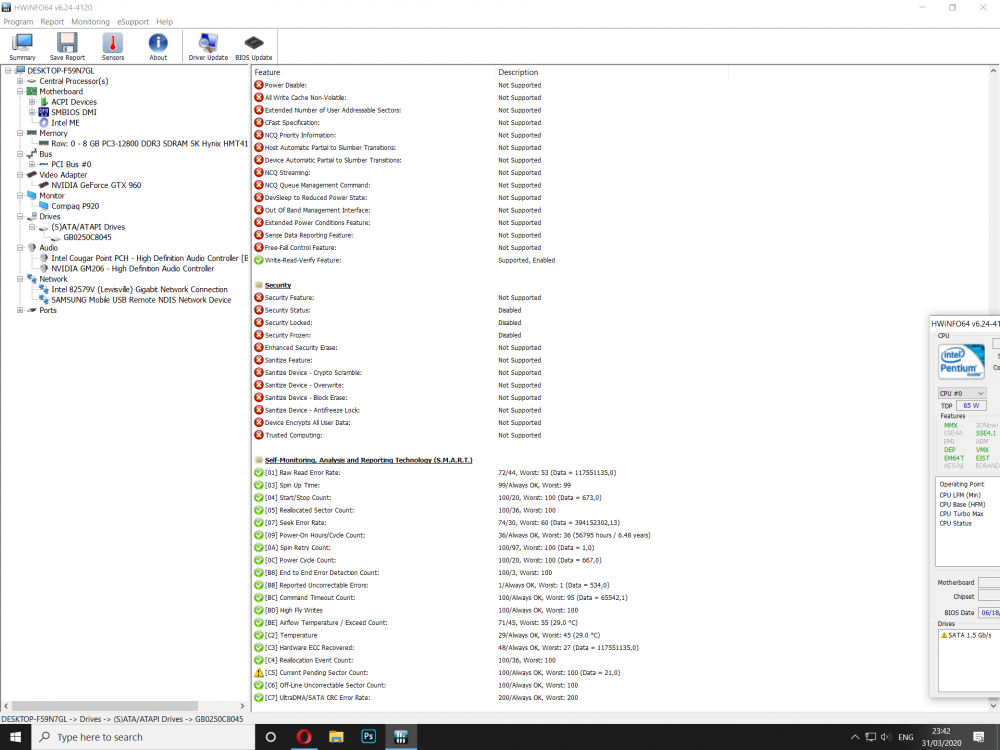Screen dimensions: 1000x750
Task: Expand the Central Processor(s) node
Action: [x=20, y=81]
